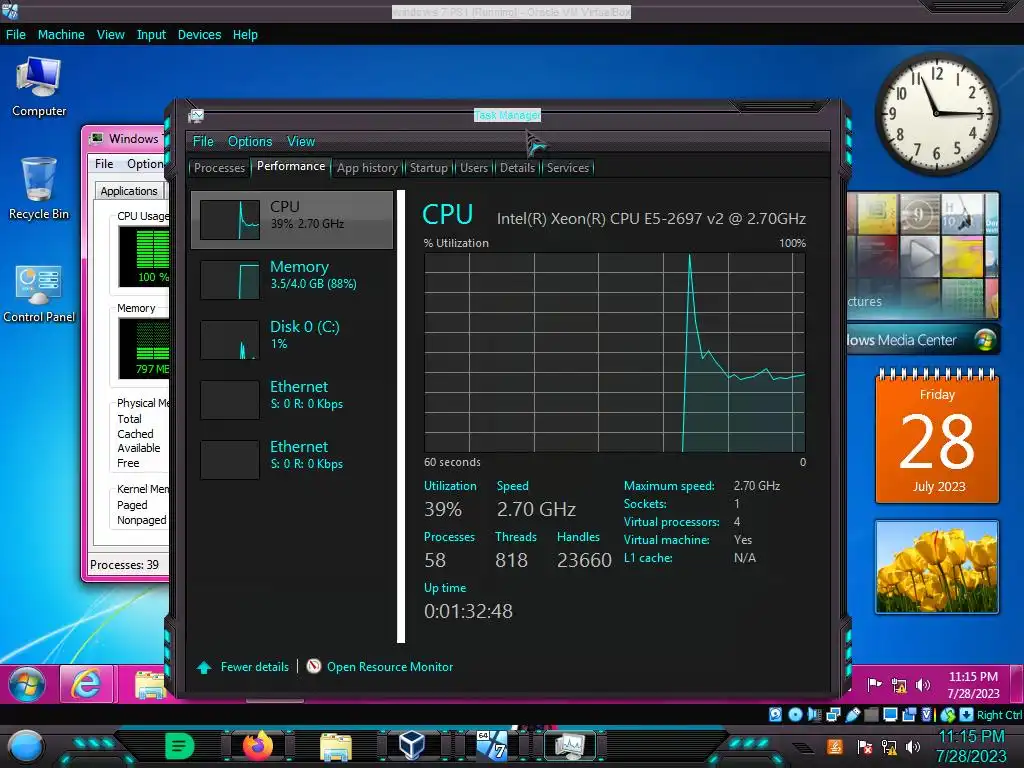Switch to the Startup tab
Image resolution: width=1024 pixels, height=768 pixels.
pyautogui.click(x=428, y=168)
